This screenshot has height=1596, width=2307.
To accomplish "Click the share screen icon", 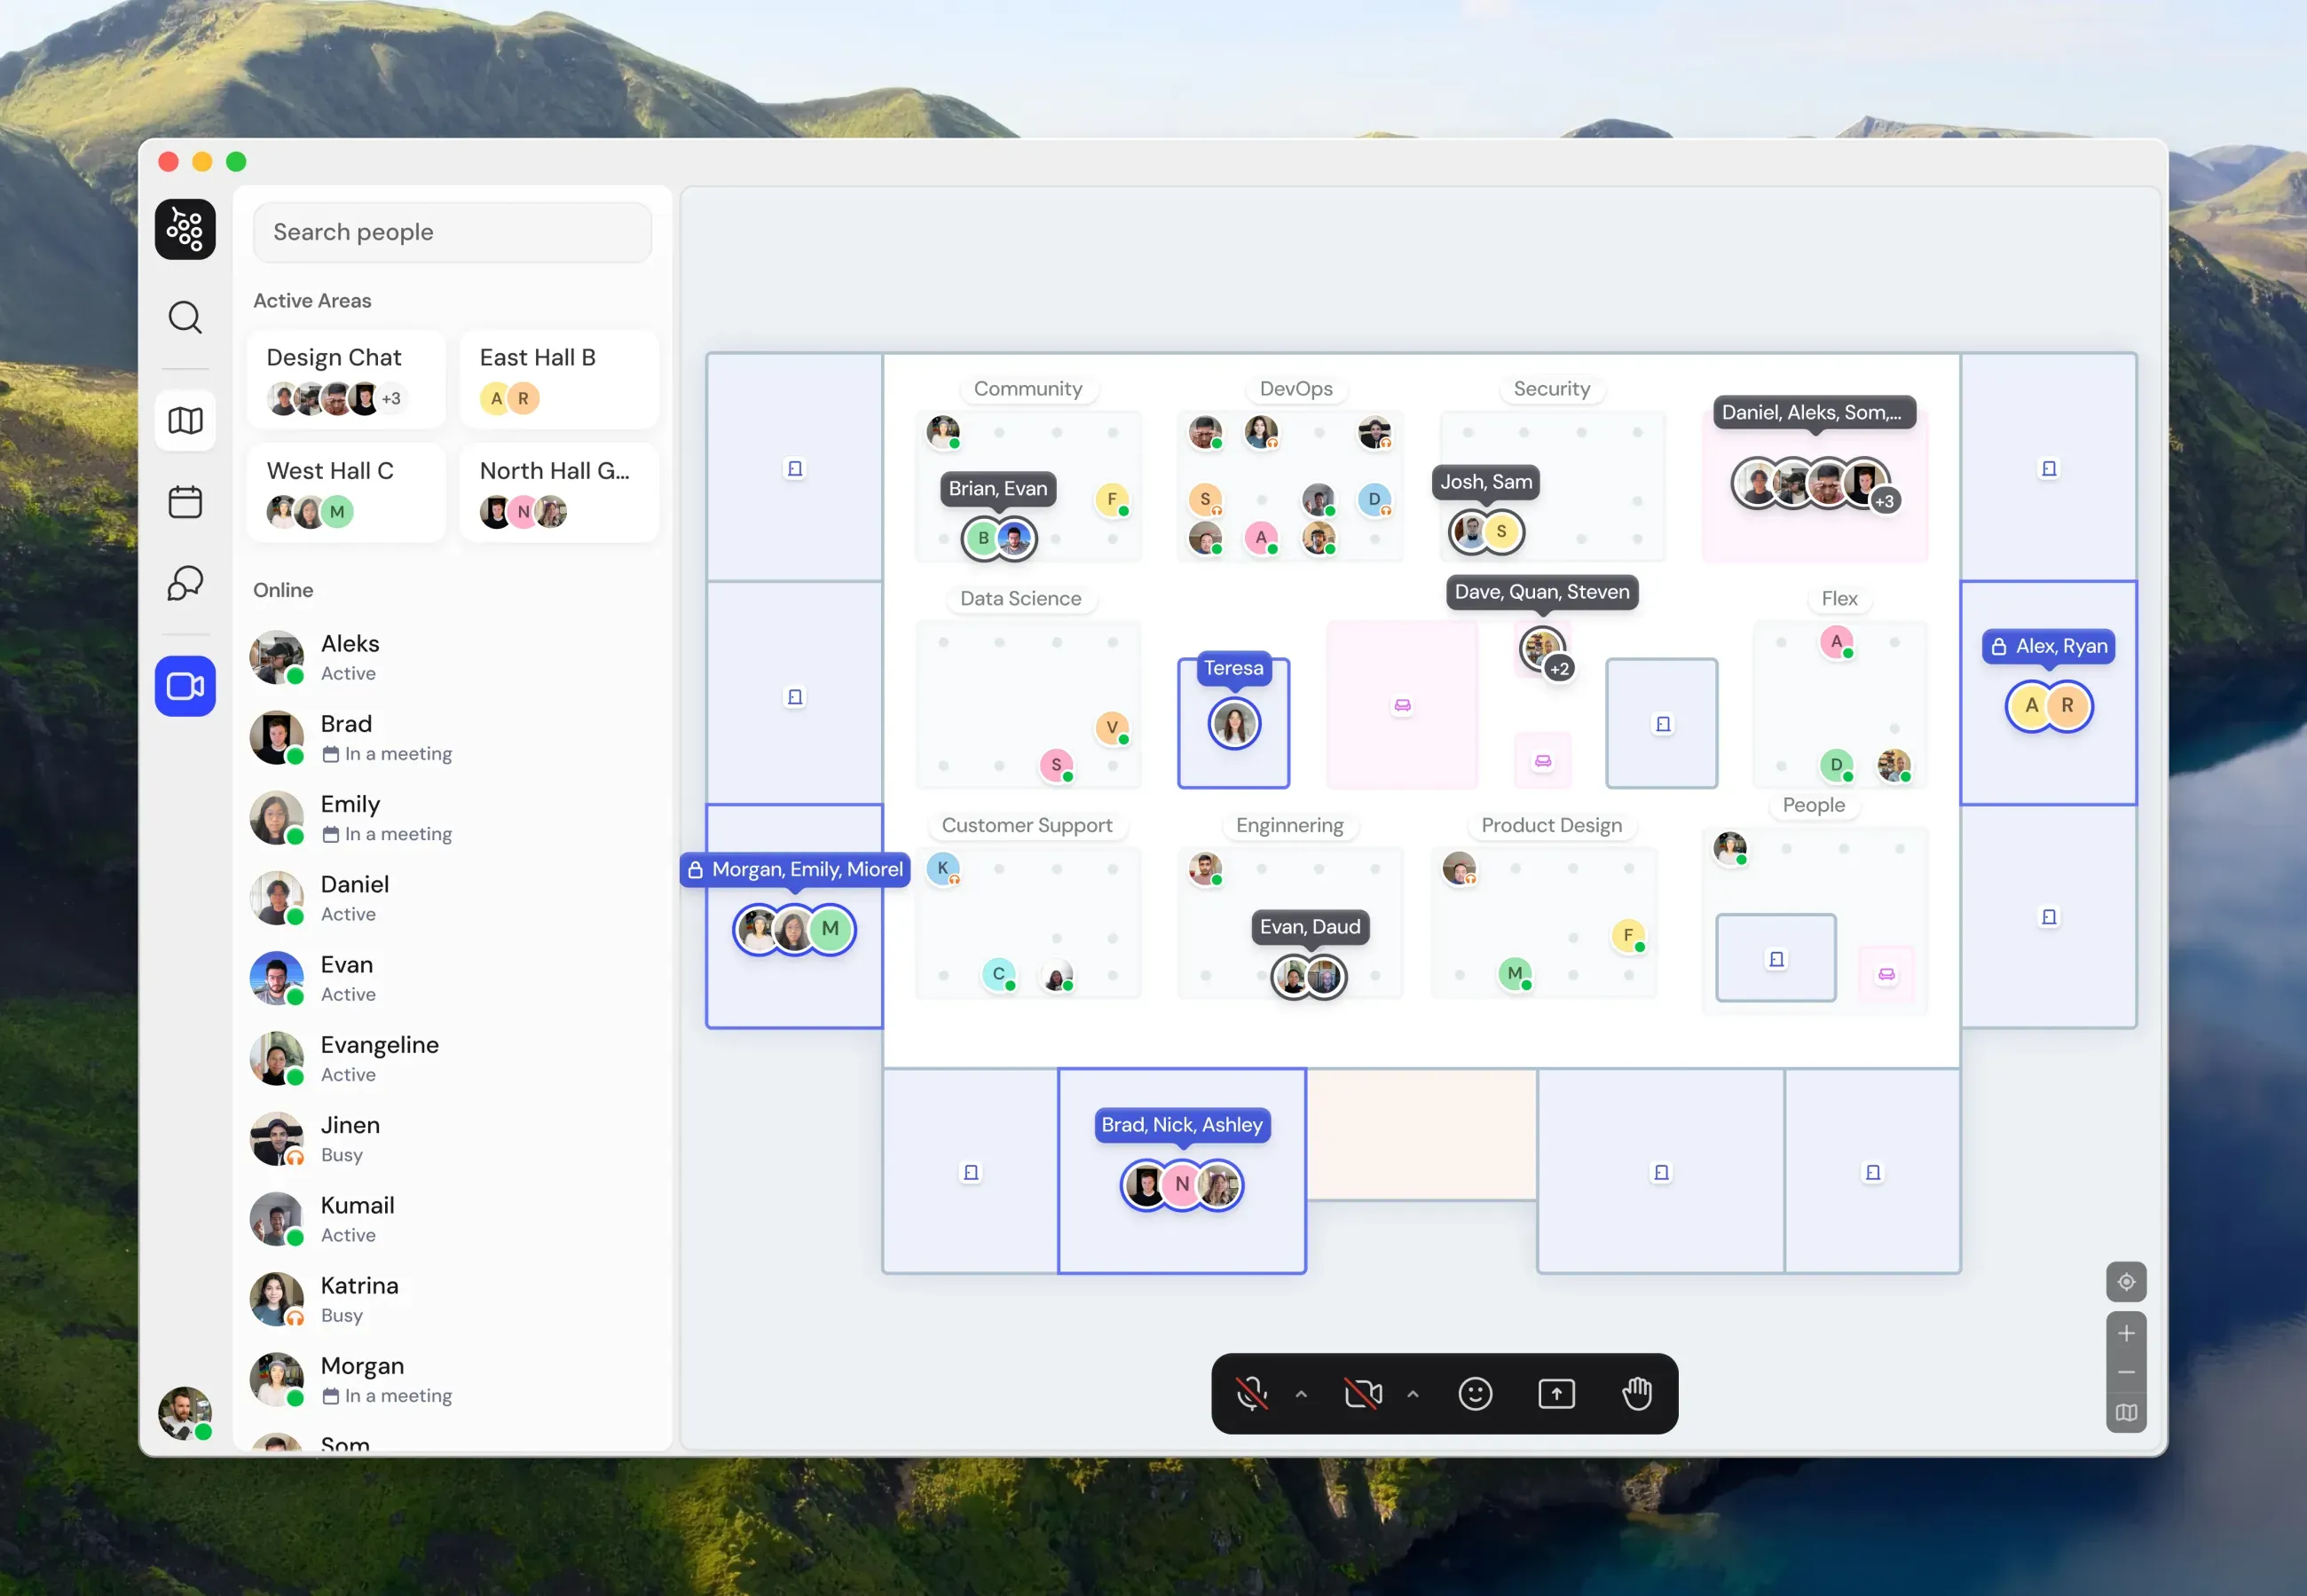I will pyautogui.click(x=1556, y=1394).
